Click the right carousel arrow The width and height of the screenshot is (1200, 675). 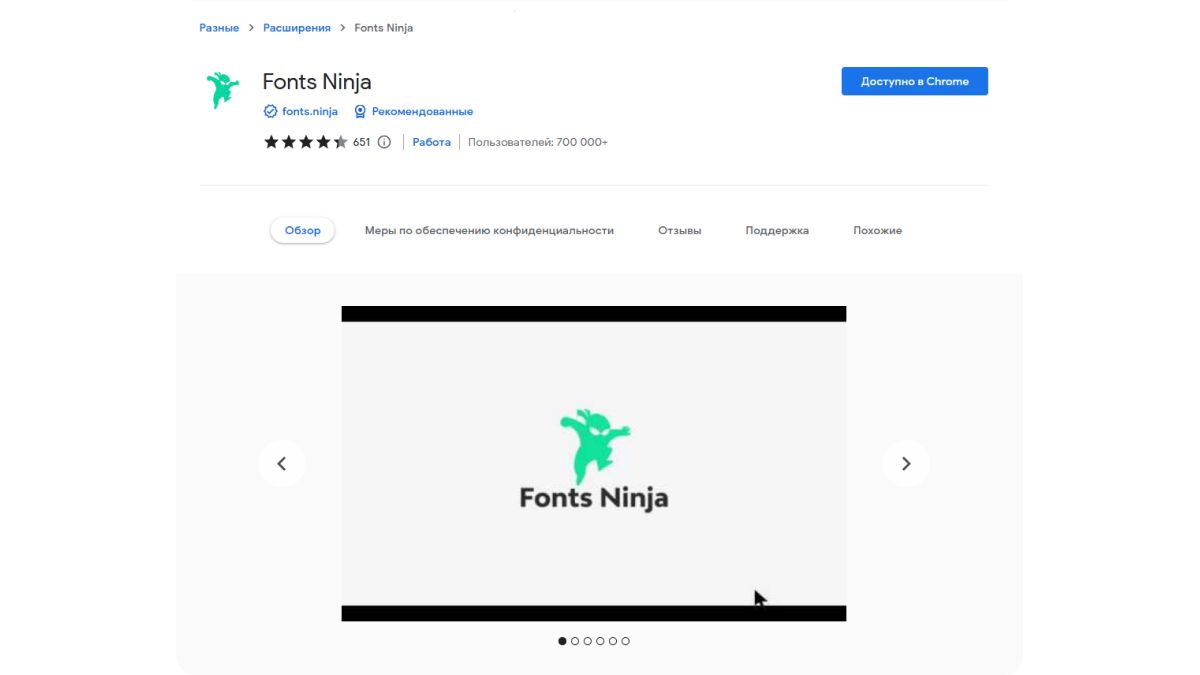point(906,463)
